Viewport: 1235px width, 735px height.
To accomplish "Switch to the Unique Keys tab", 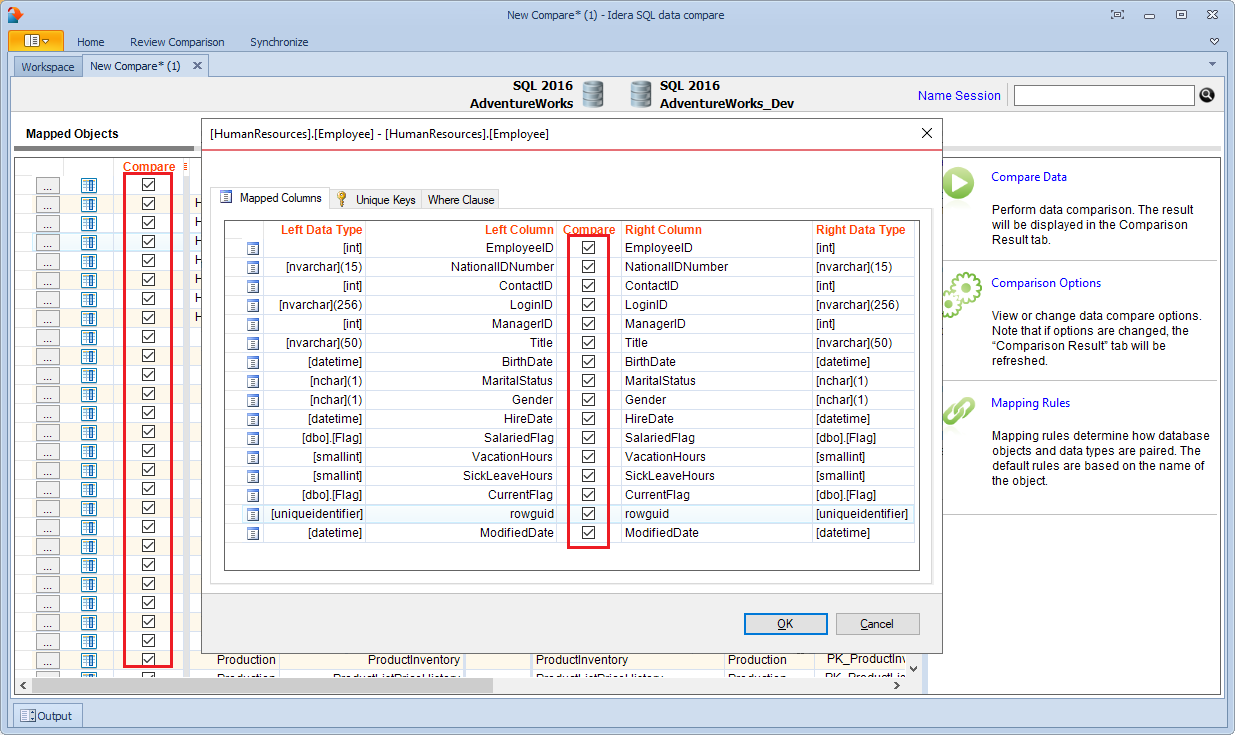I will [x=376, y=199].
